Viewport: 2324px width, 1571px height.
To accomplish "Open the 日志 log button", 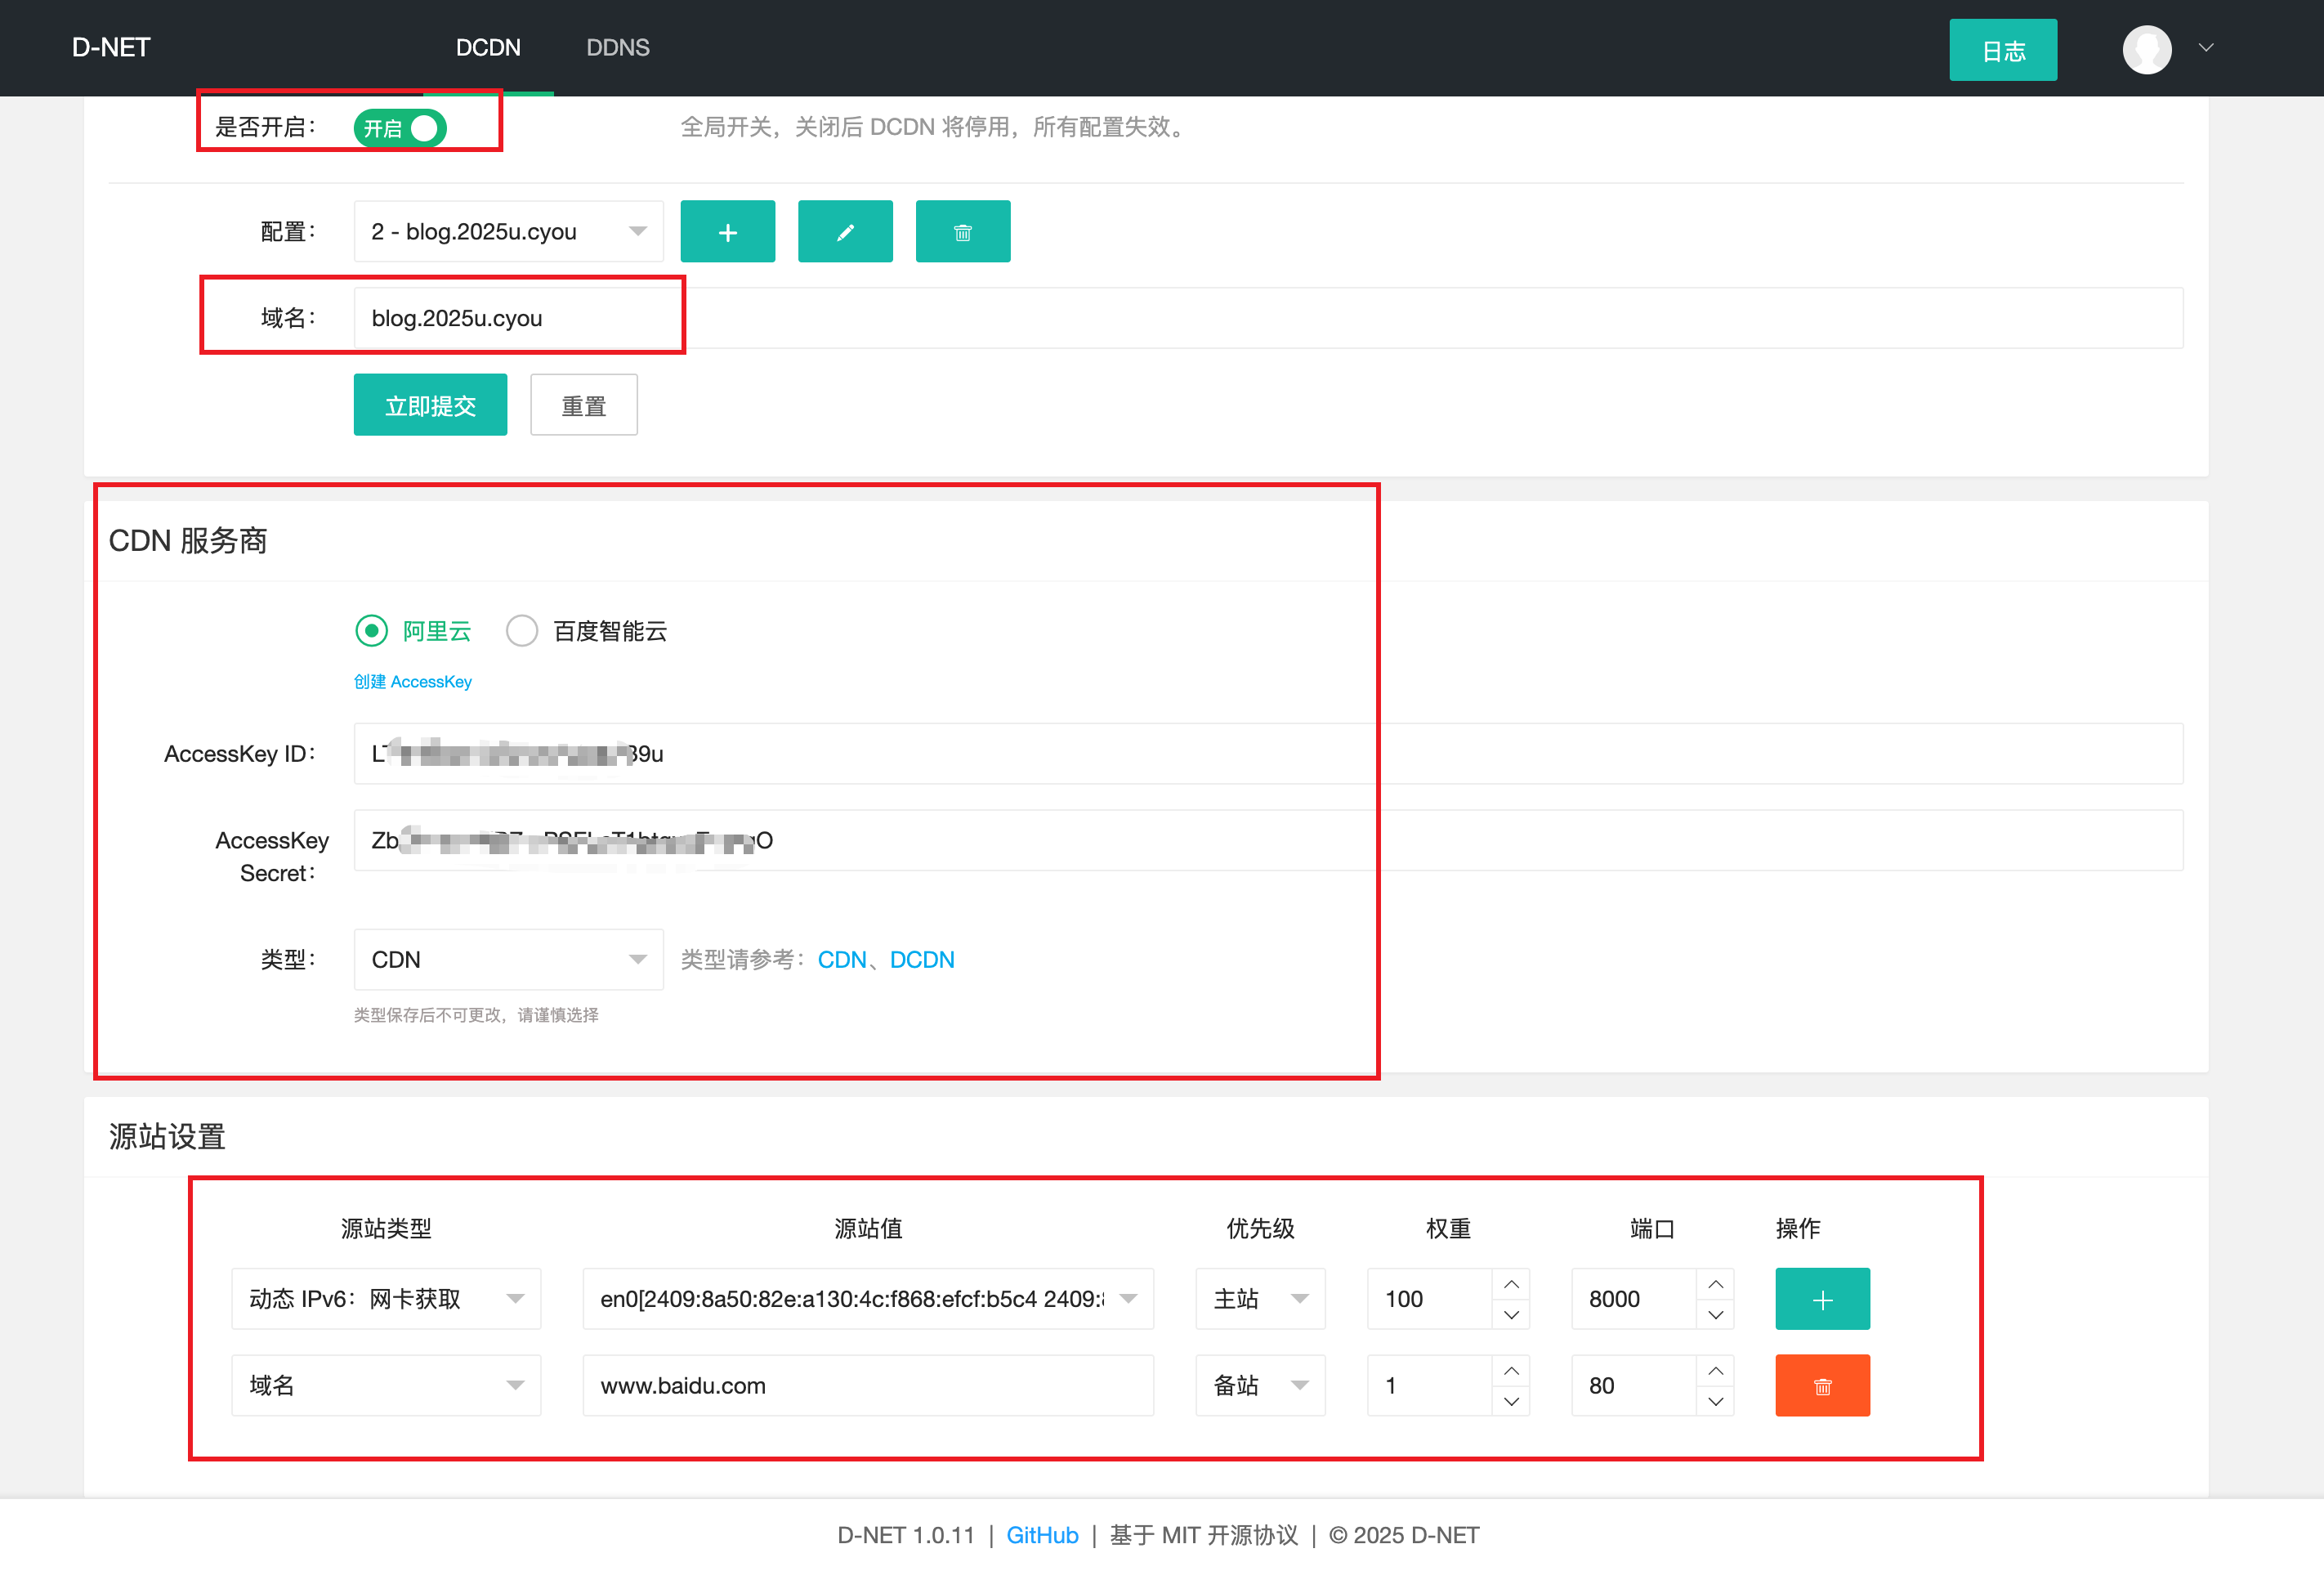I will 2002,50.
